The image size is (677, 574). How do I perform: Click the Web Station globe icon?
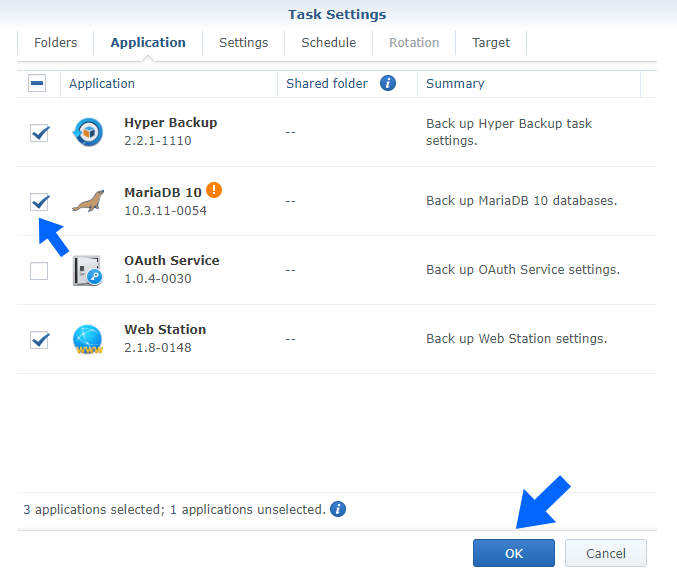tap(88, 339)
